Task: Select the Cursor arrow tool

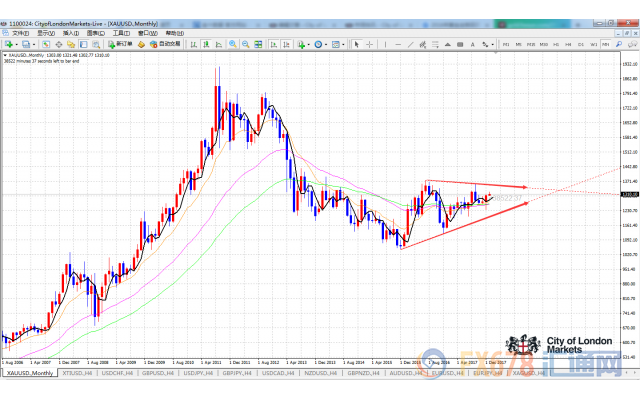Action: point(357,44)
